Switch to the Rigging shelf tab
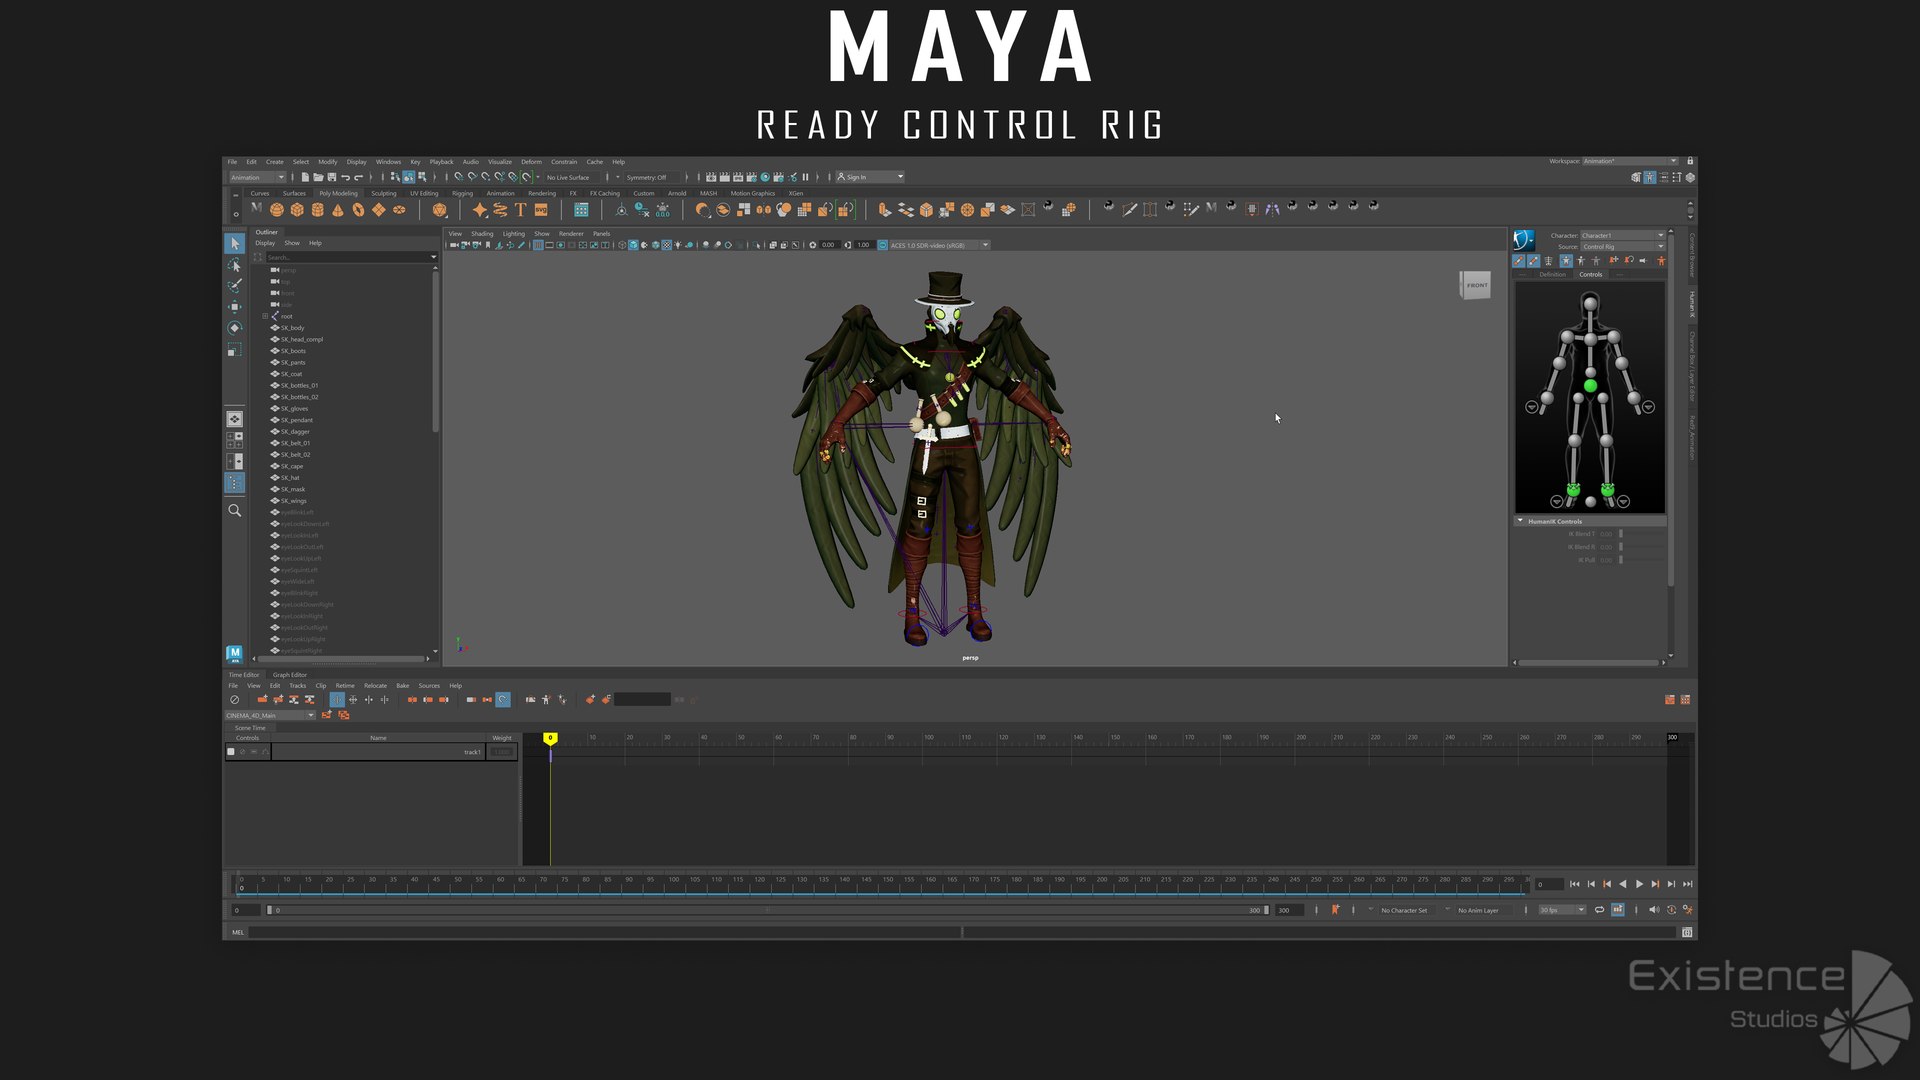1920x1080 pixels. coord(462,193)
